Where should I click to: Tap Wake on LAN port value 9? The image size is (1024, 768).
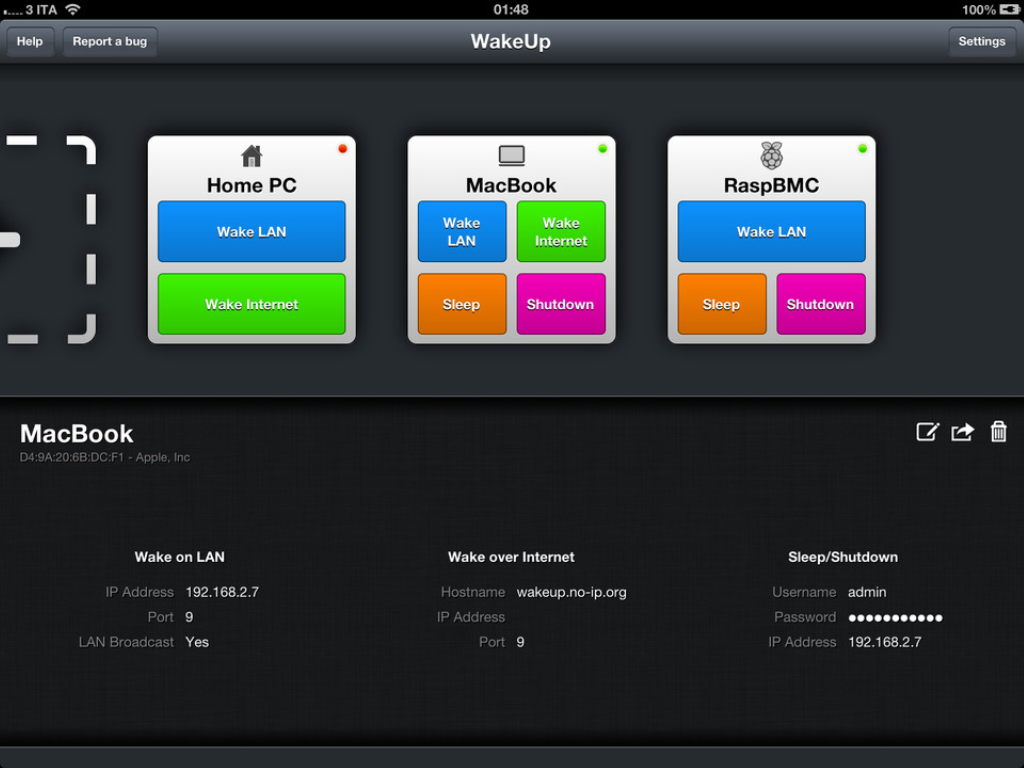click(189, 617)
